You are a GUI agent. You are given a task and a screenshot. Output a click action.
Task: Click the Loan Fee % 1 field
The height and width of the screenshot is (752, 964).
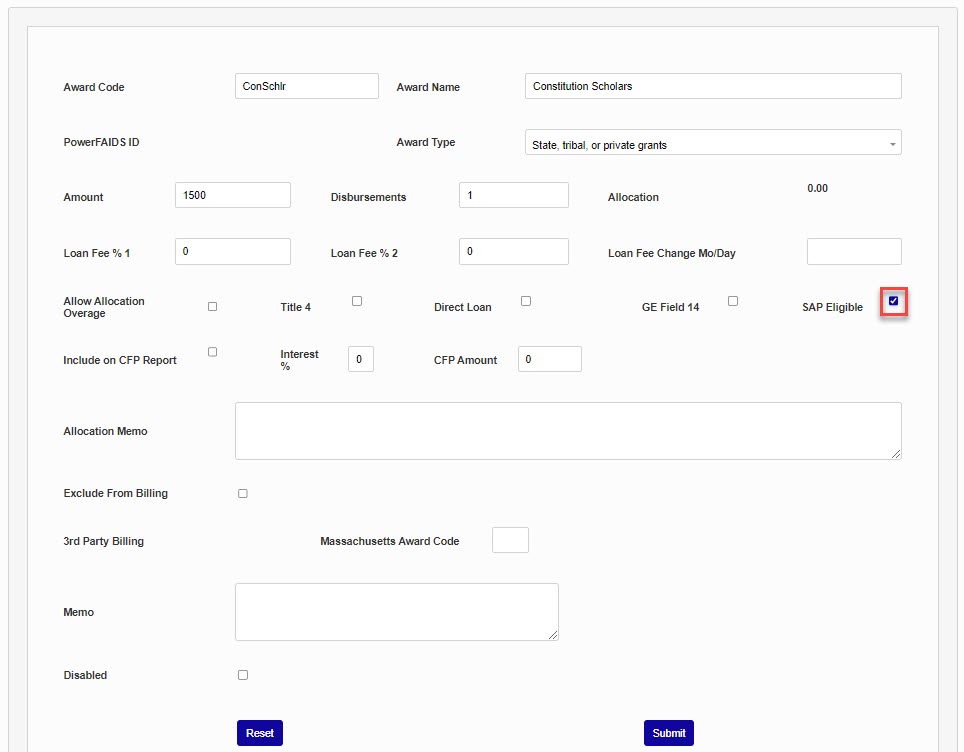click(x=232, y=252)
